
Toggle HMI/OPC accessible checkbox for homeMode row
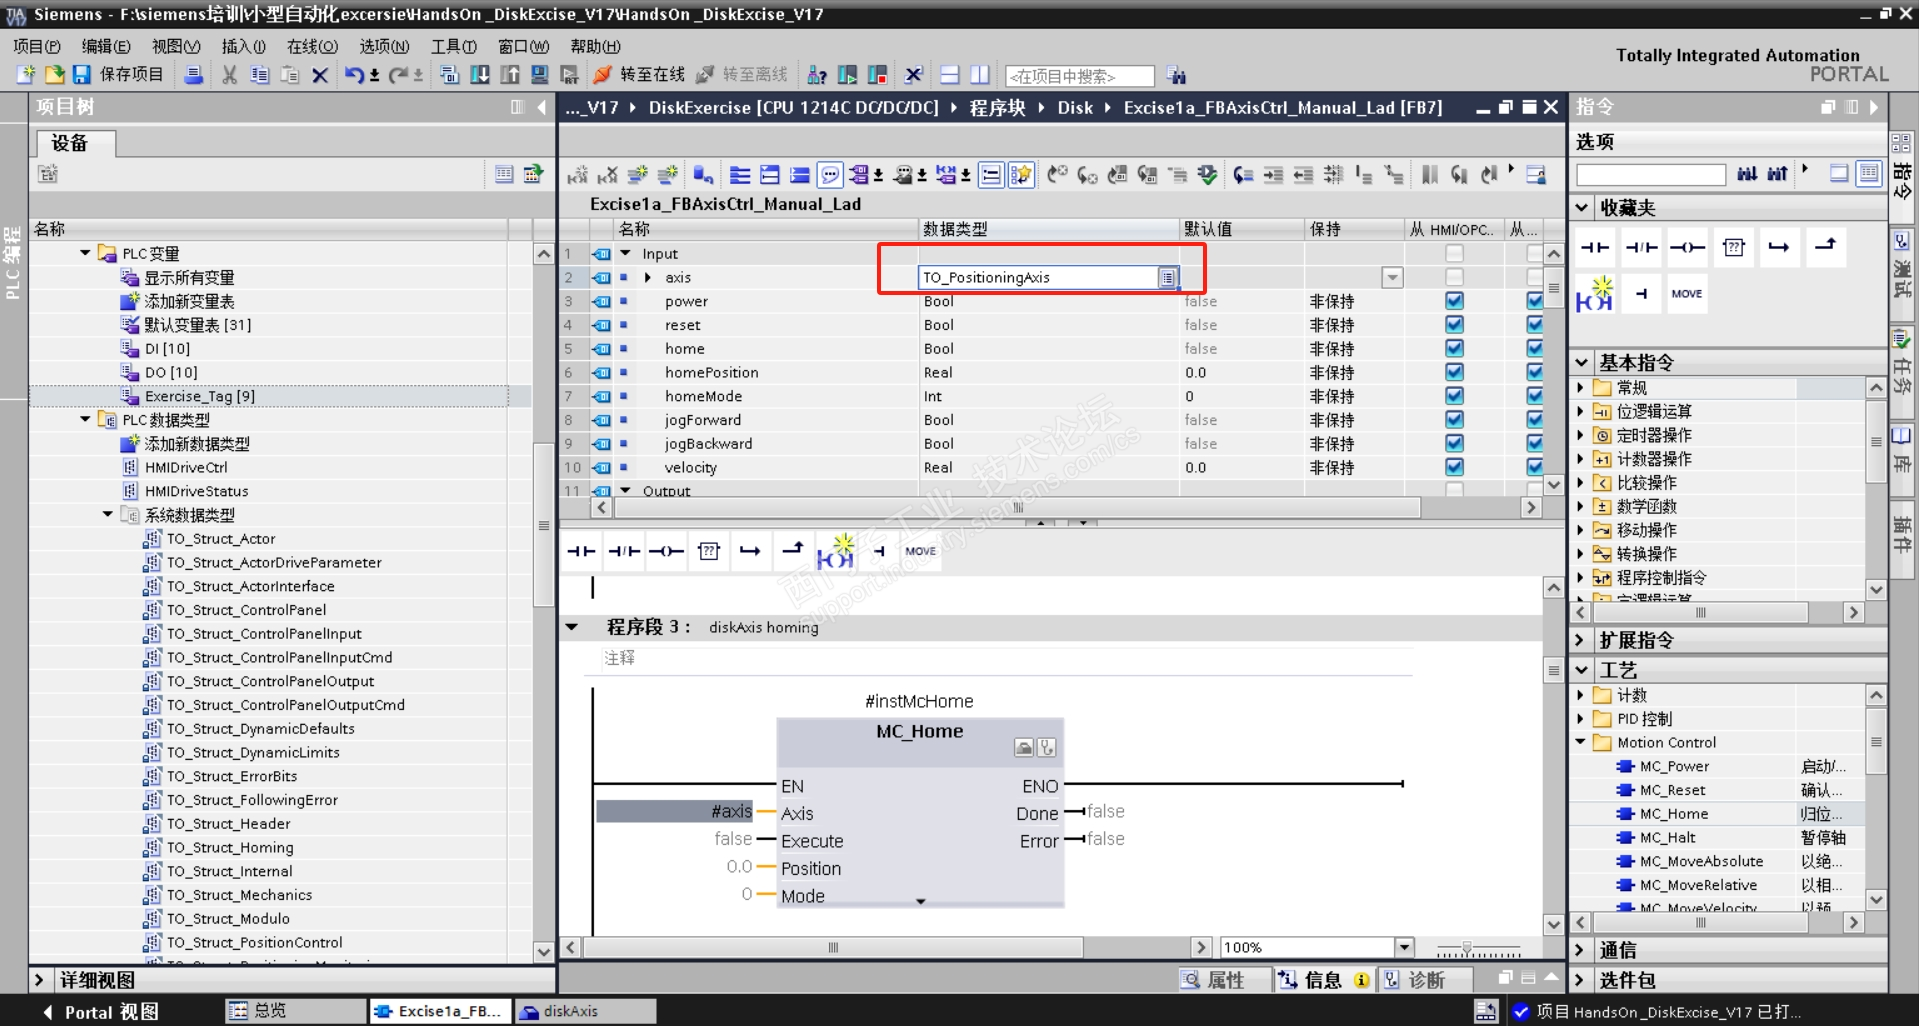point(1454,396)
